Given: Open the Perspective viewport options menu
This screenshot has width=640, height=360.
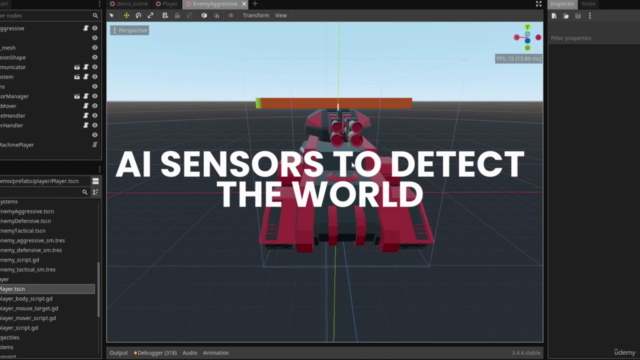Looking at the screenshot, I should pyautogui.click(x=130, y=30).
